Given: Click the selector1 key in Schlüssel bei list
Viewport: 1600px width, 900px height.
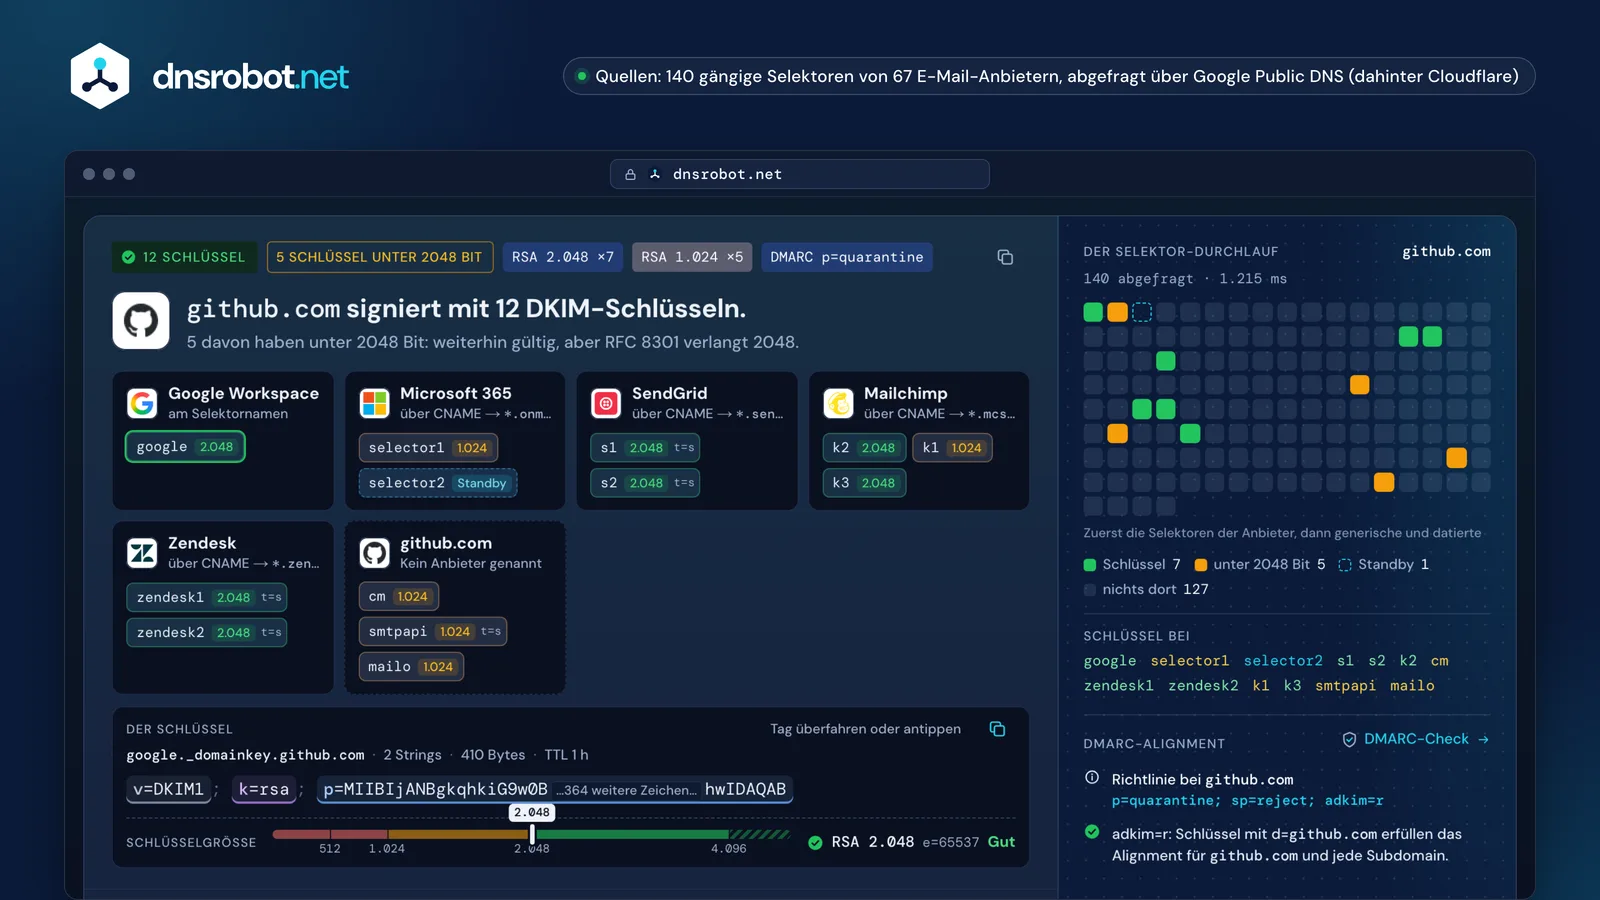Looking at the screenshot, I should click(1190, 661).
